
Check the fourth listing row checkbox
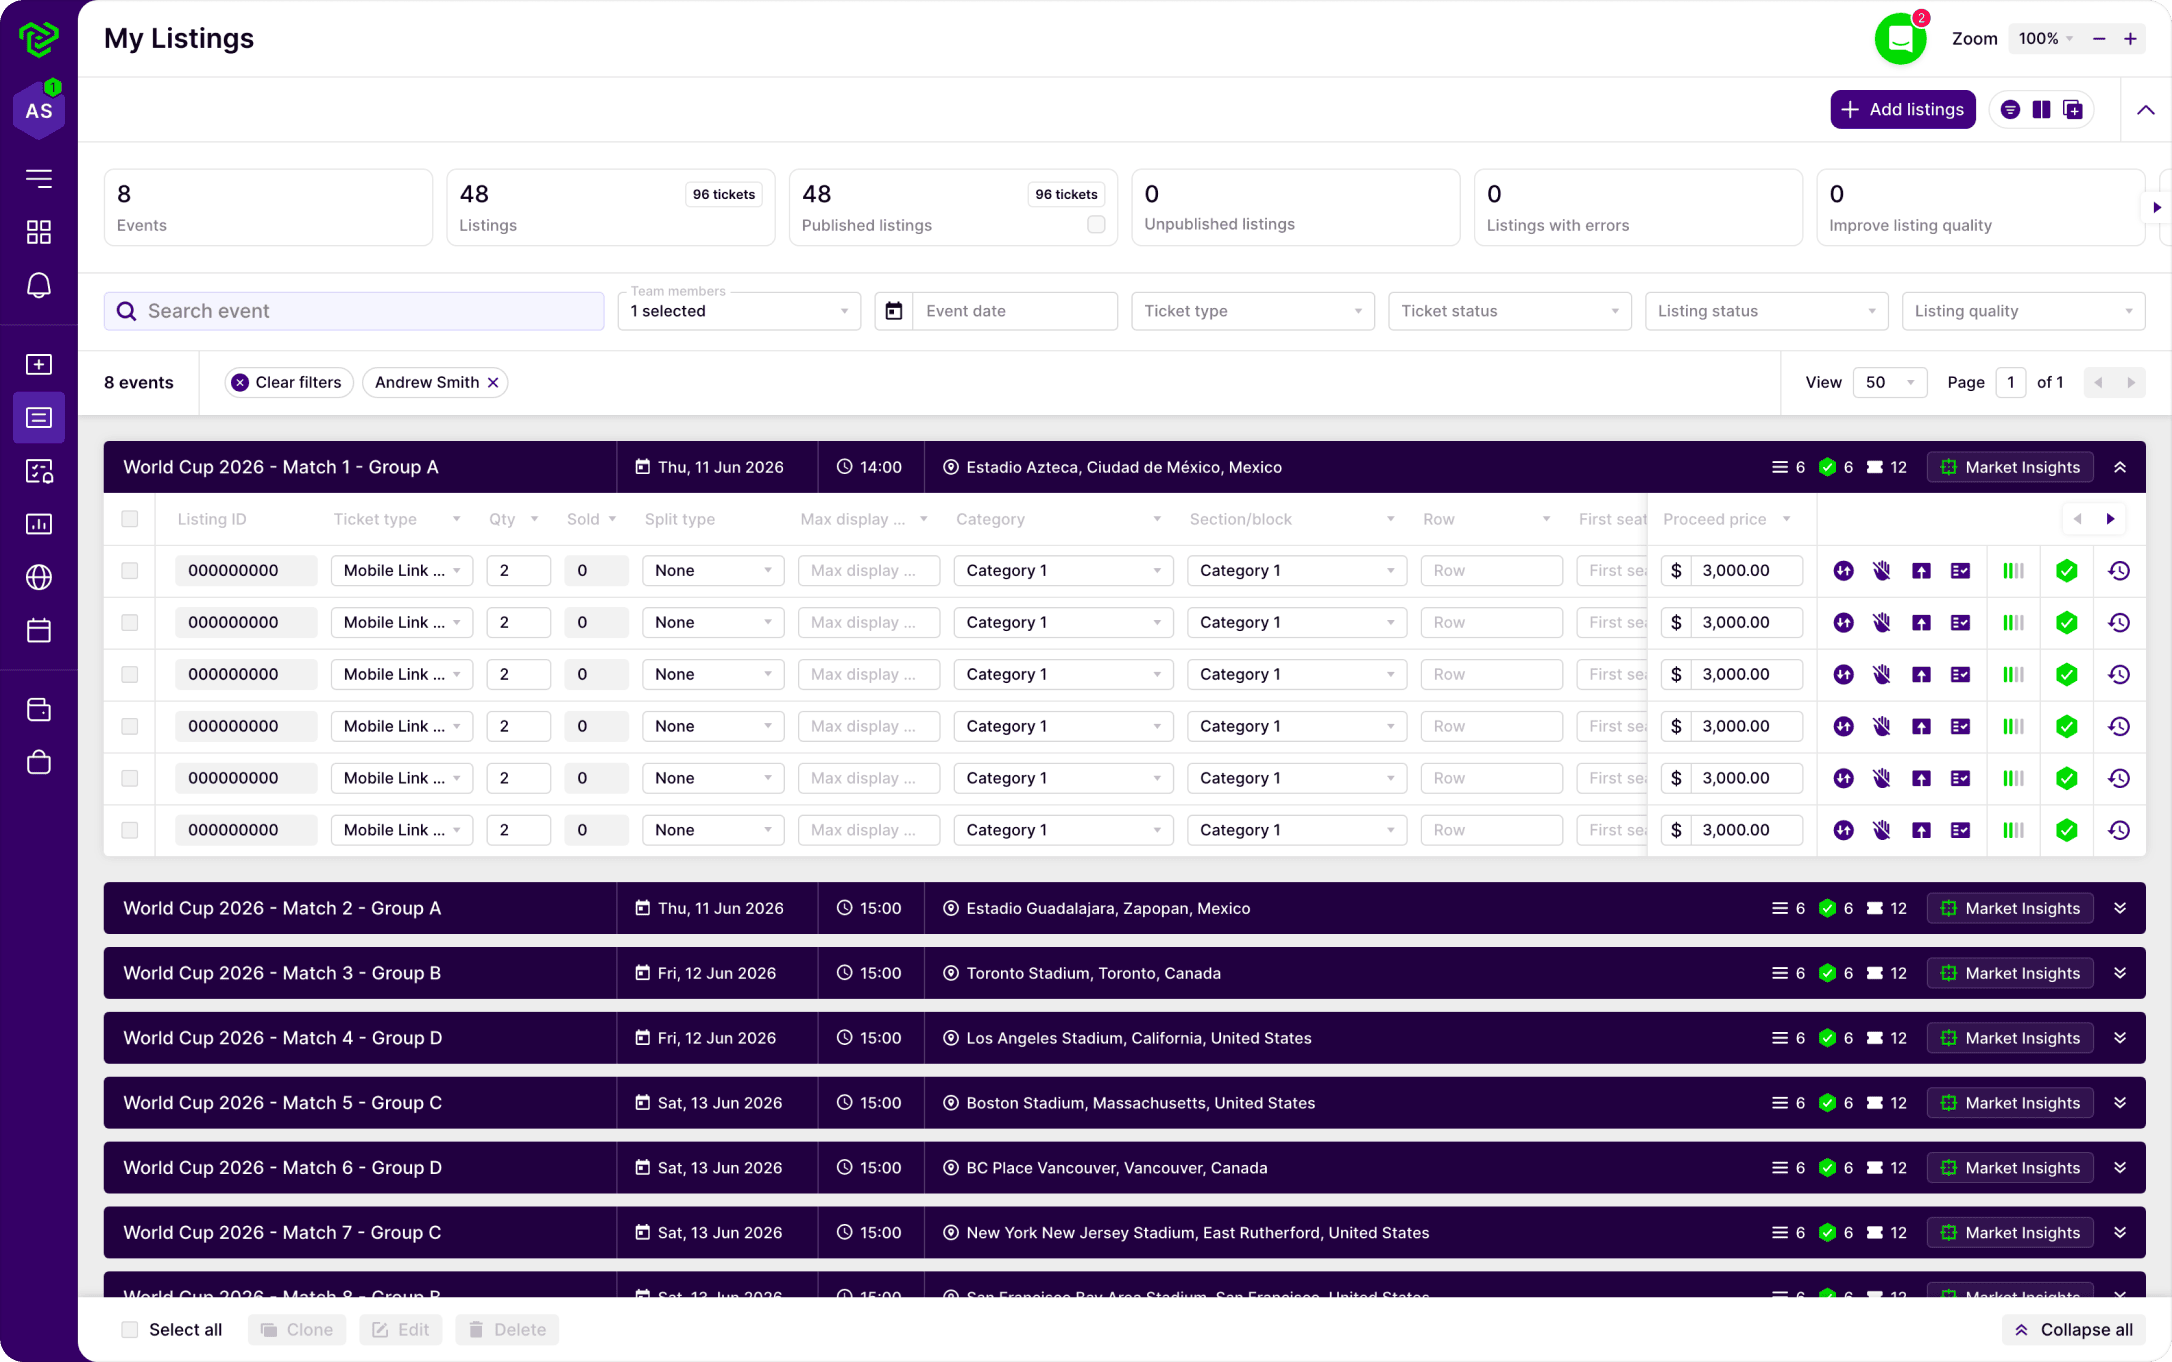click(130, 727)
